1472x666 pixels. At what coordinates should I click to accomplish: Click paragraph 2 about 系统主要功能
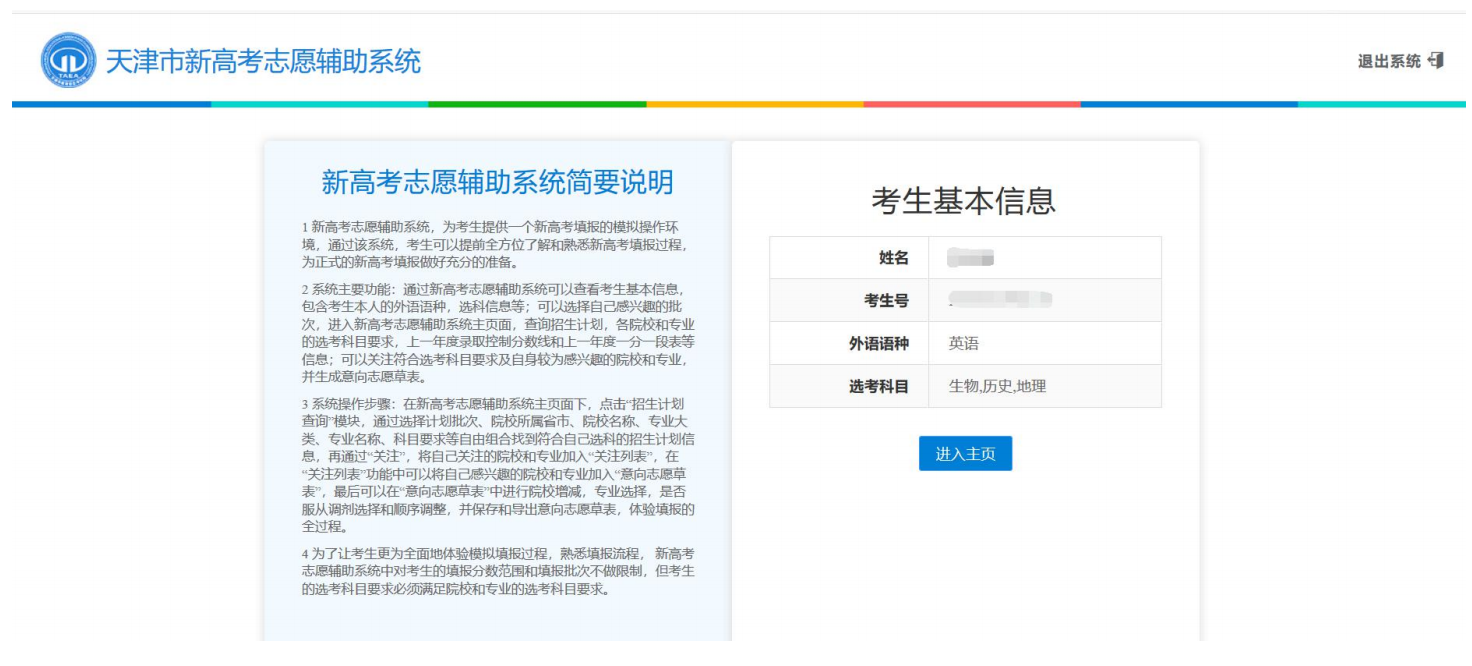click(497, 333)
